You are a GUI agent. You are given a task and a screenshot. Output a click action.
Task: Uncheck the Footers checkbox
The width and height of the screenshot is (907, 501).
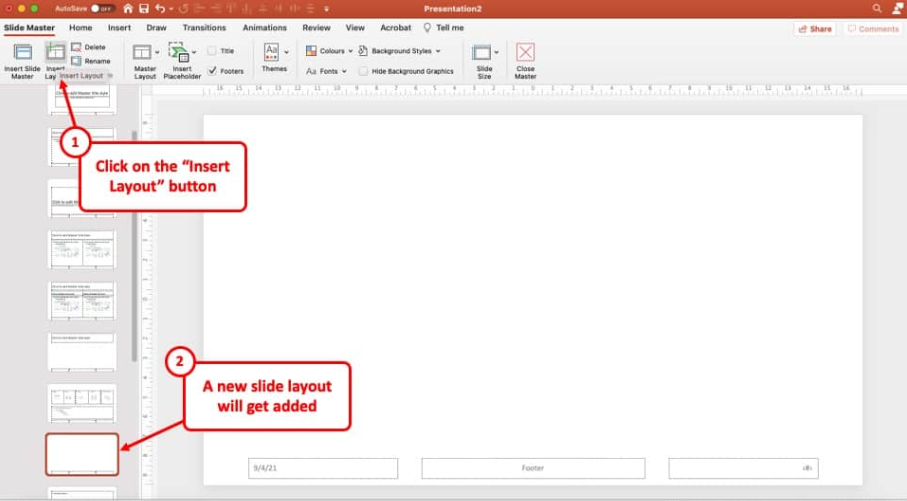click(x=212, y=71)
